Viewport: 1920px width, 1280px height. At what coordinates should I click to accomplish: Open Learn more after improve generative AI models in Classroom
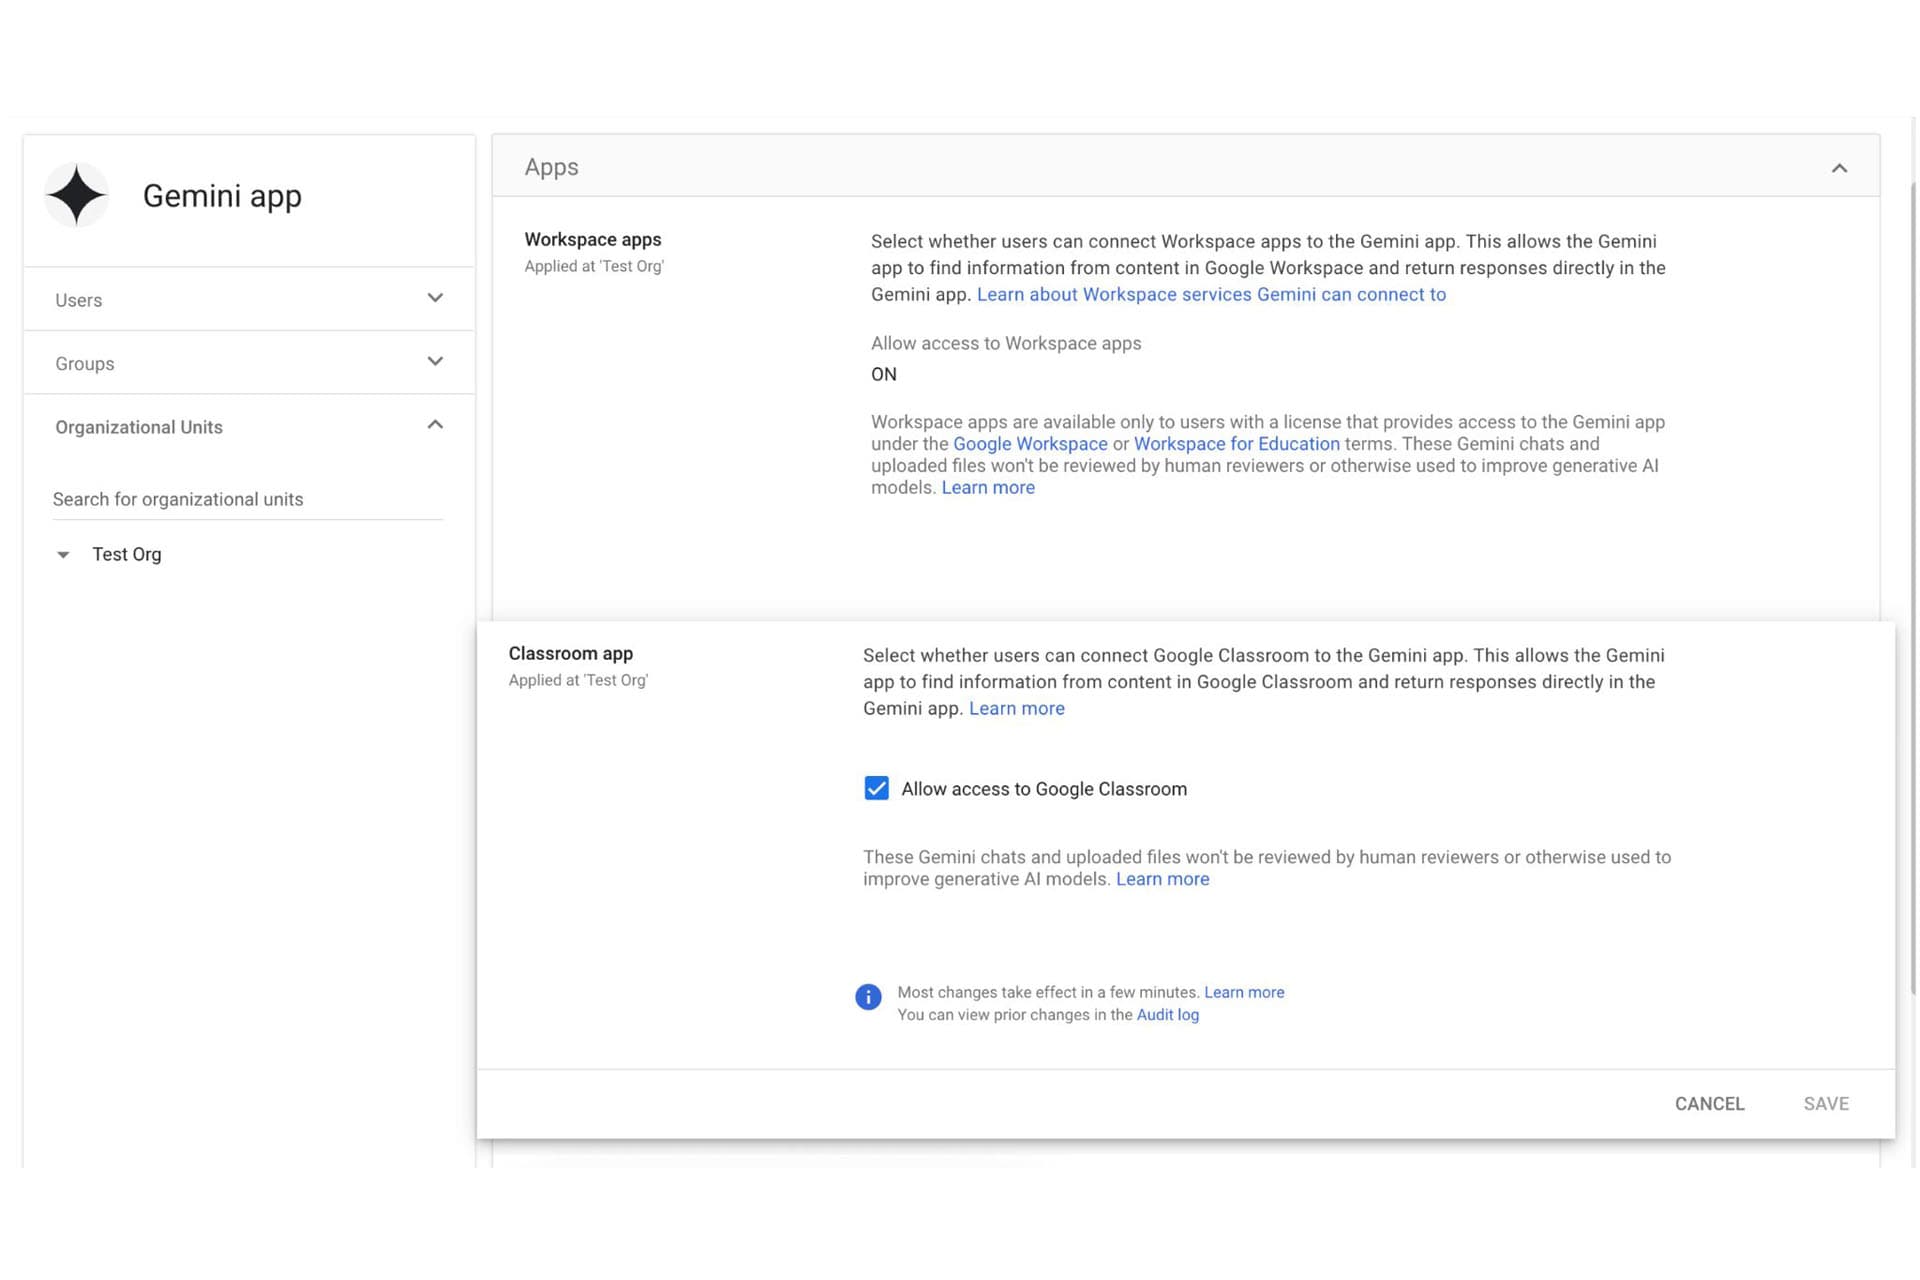click(1162, 879)
